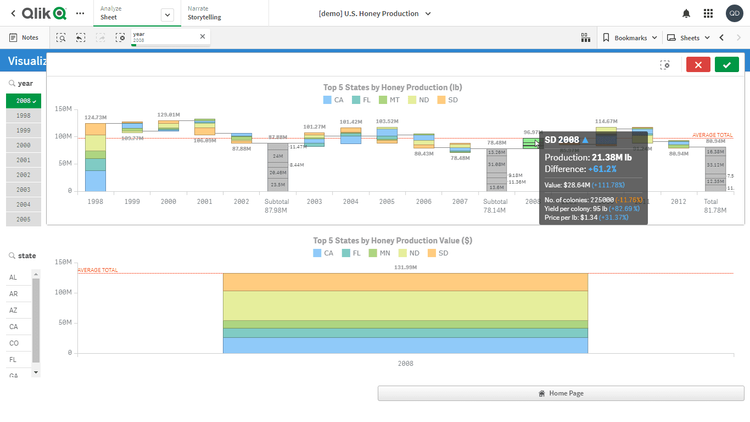
Task: Cancel selection with the red X button
Action: [x=698, y=65]
